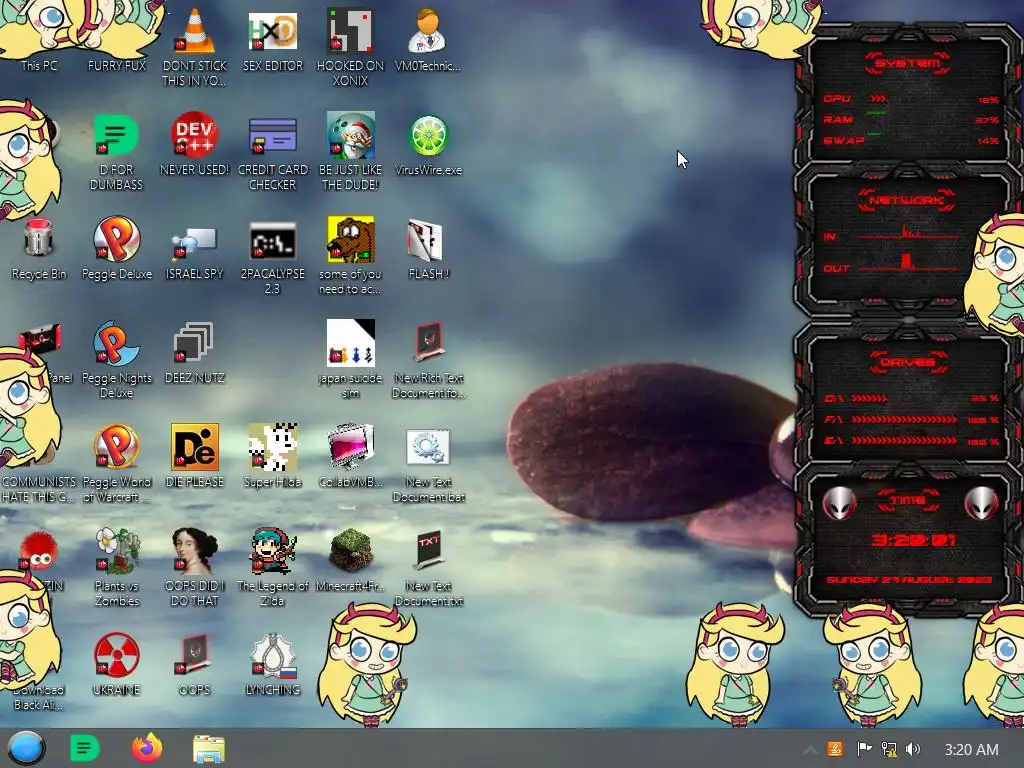Viewport: 1024px width, 768px height.
Task: Click the F:\ drive usage bar
Action: coord(911,419)
